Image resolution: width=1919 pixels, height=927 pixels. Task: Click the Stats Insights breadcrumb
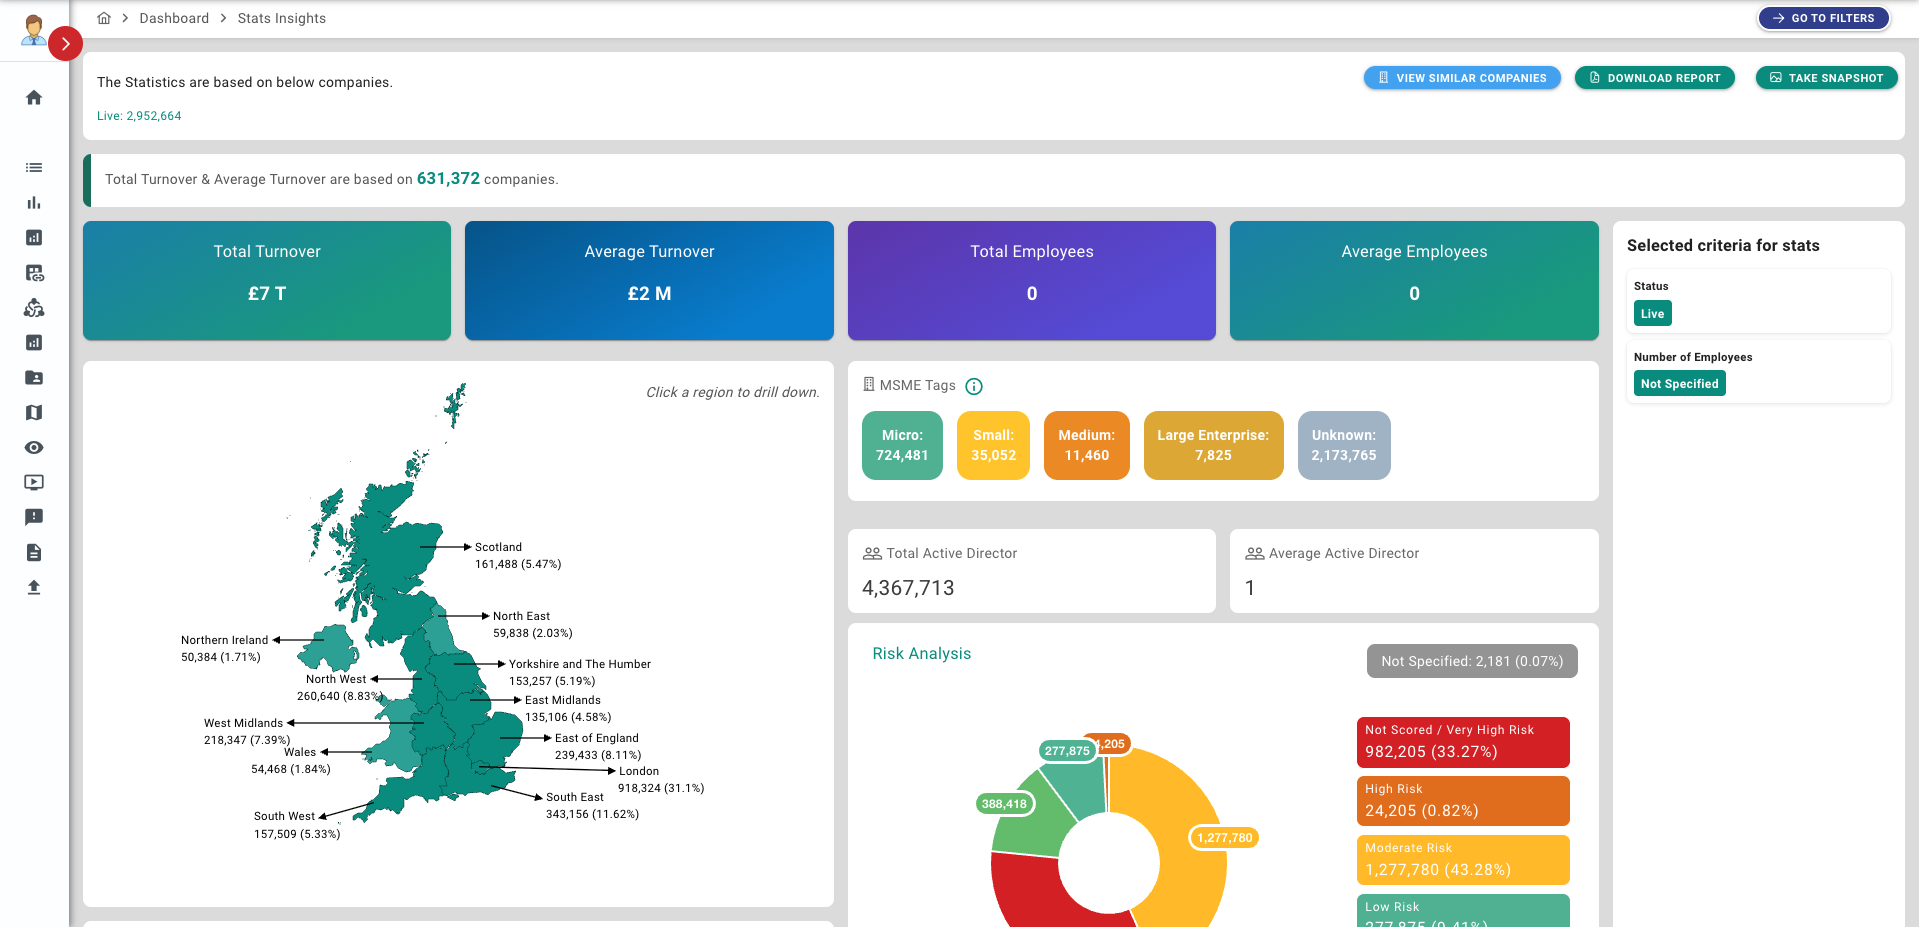282,18
